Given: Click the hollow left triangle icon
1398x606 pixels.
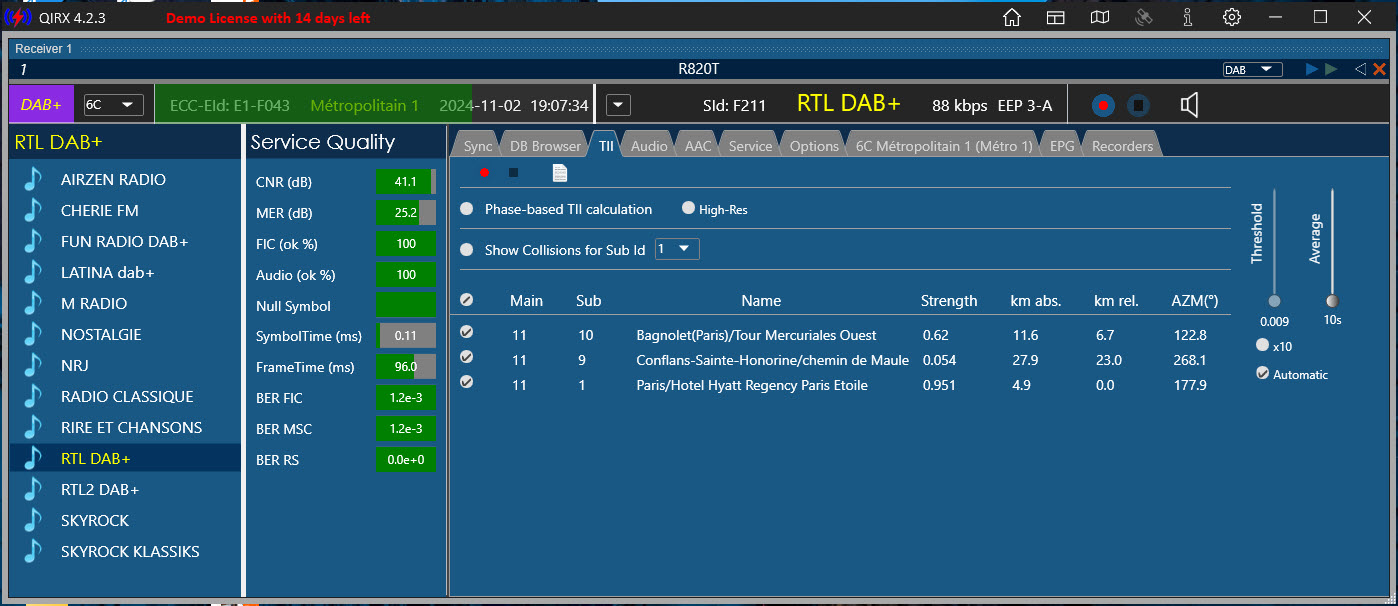Looking at the screenshot, I should coord(1359,69).
